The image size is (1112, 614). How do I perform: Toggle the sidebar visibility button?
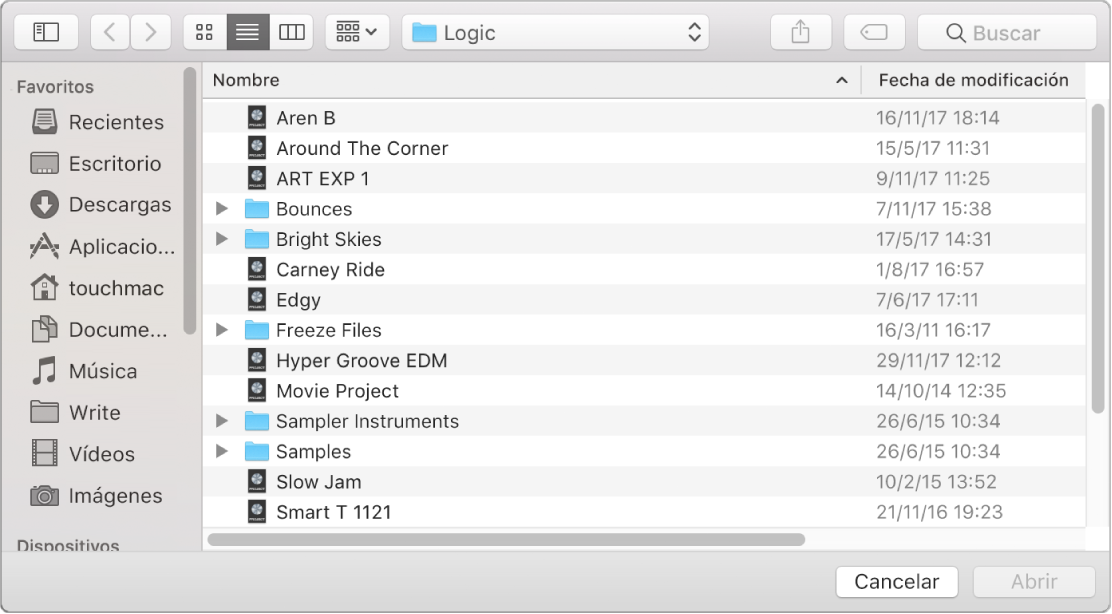coord(46,32)
